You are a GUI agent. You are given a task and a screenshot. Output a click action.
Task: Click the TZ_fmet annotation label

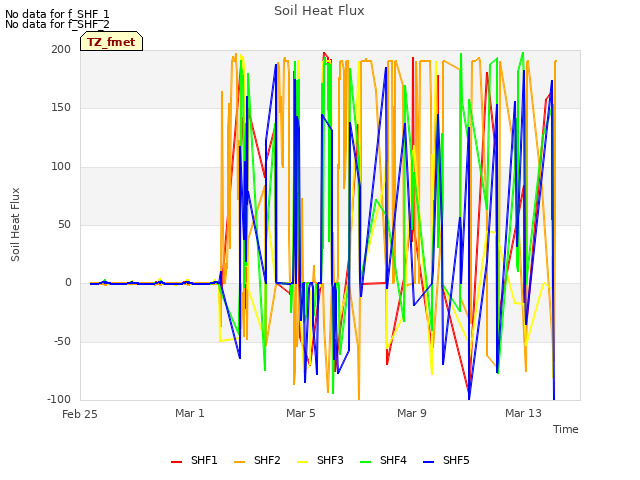[x=111, y=41]
